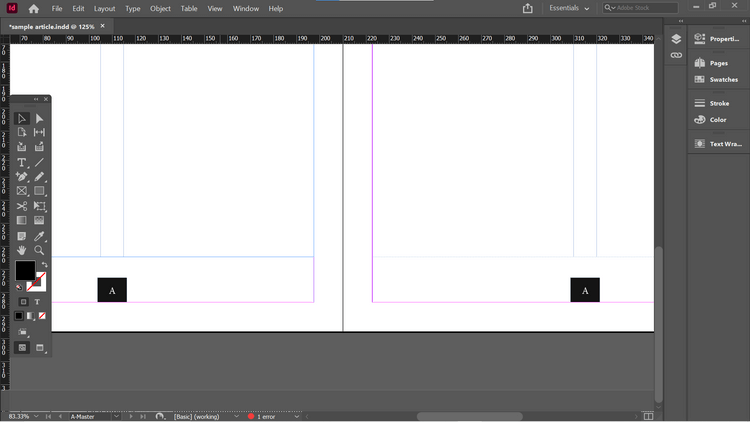Select the Type tool
The width and height of the screenshot is (750, 422).
tap(22, 163)
